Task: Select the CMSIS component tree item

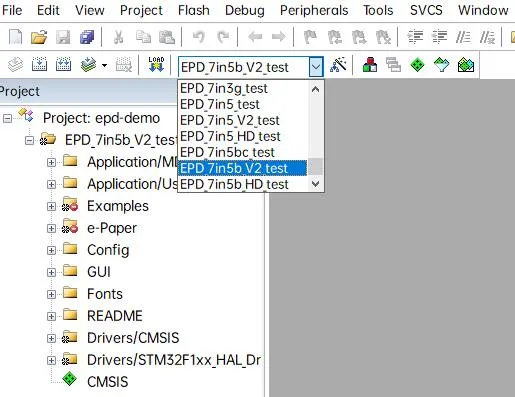Action: pyautogui.click(x=107, y=382)
